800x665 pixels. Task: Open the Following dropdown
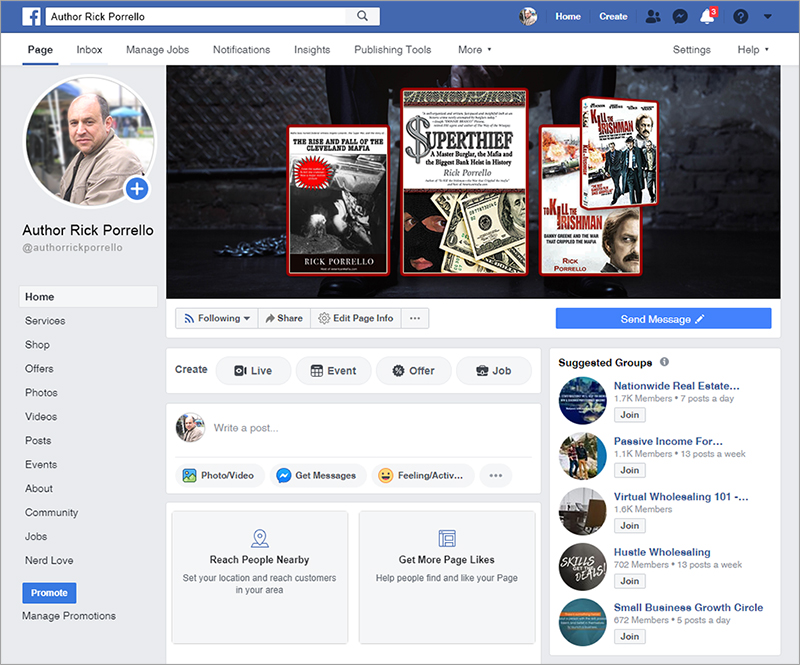click(216, 318)
